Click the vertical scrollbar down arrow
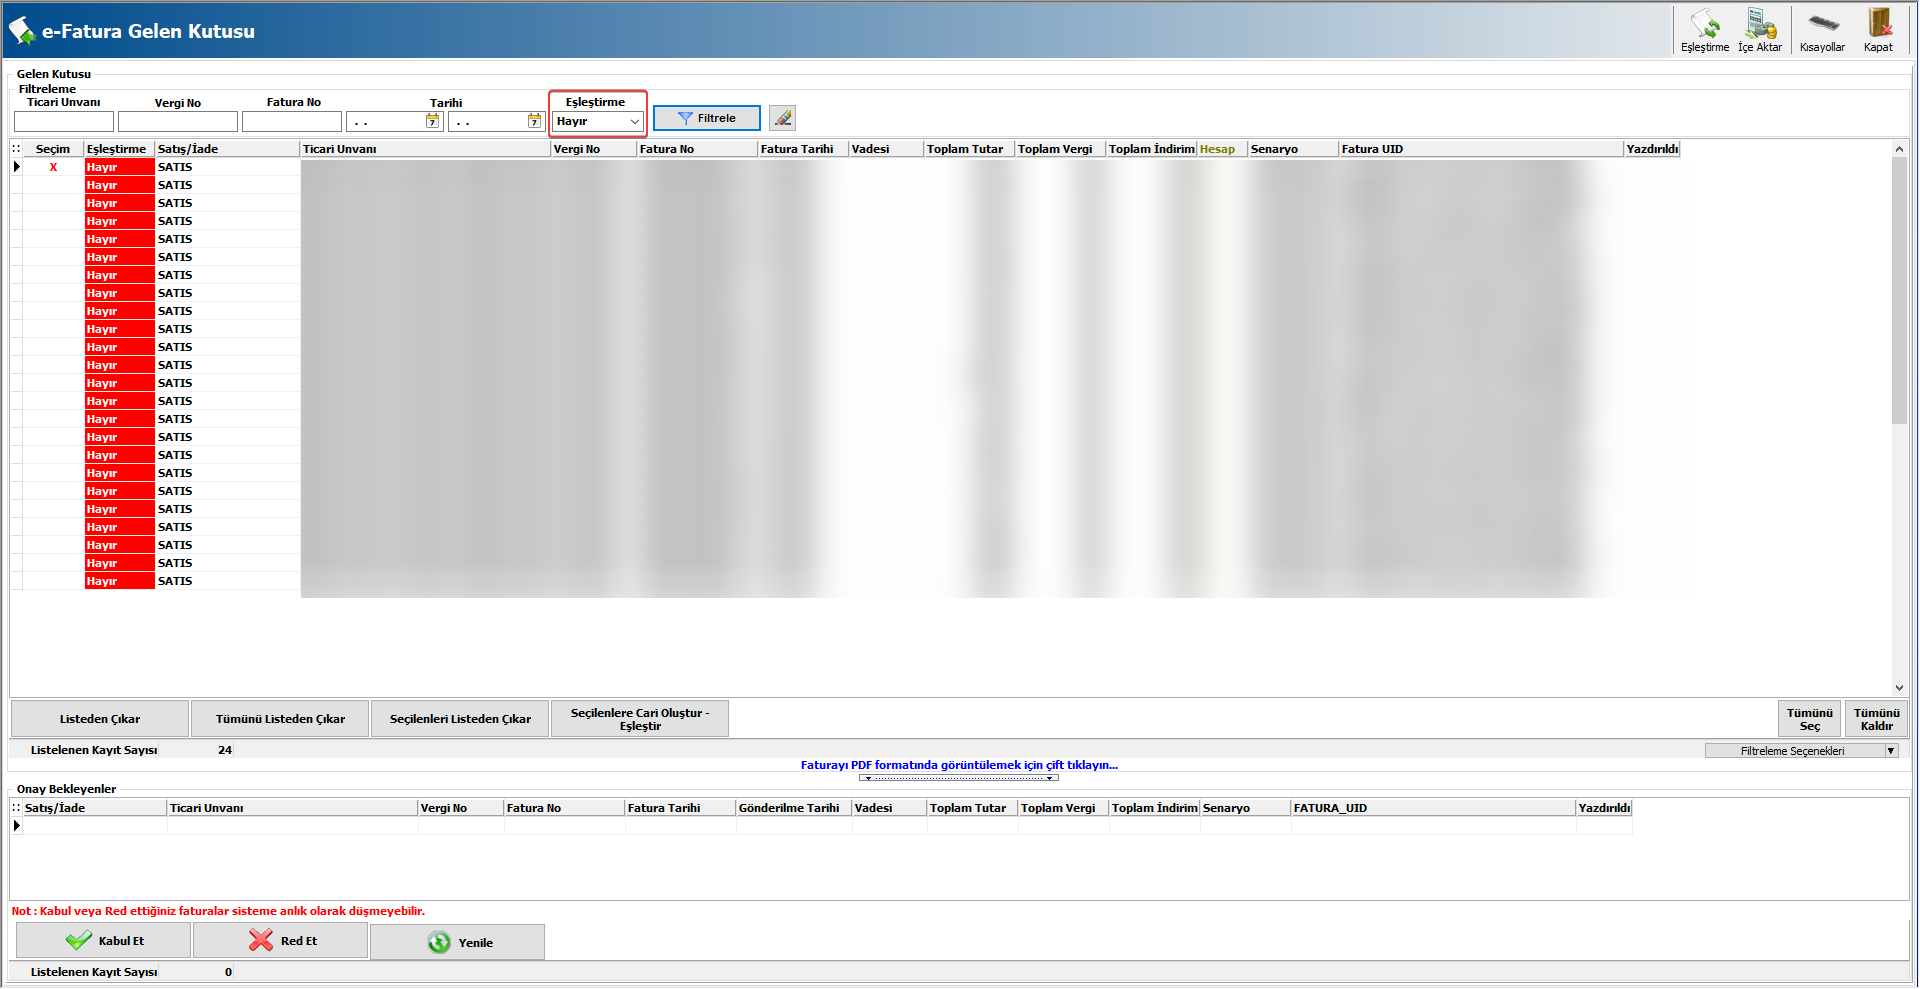 (x=1899, y=688)
